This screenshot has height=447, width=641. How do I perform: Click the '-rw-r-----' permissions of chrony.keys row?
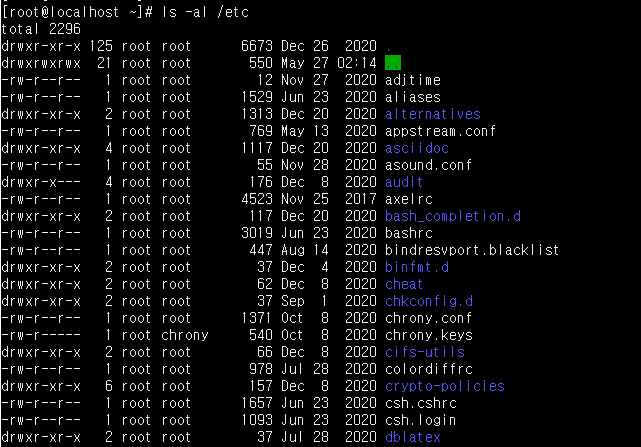[x=41, y=335]
